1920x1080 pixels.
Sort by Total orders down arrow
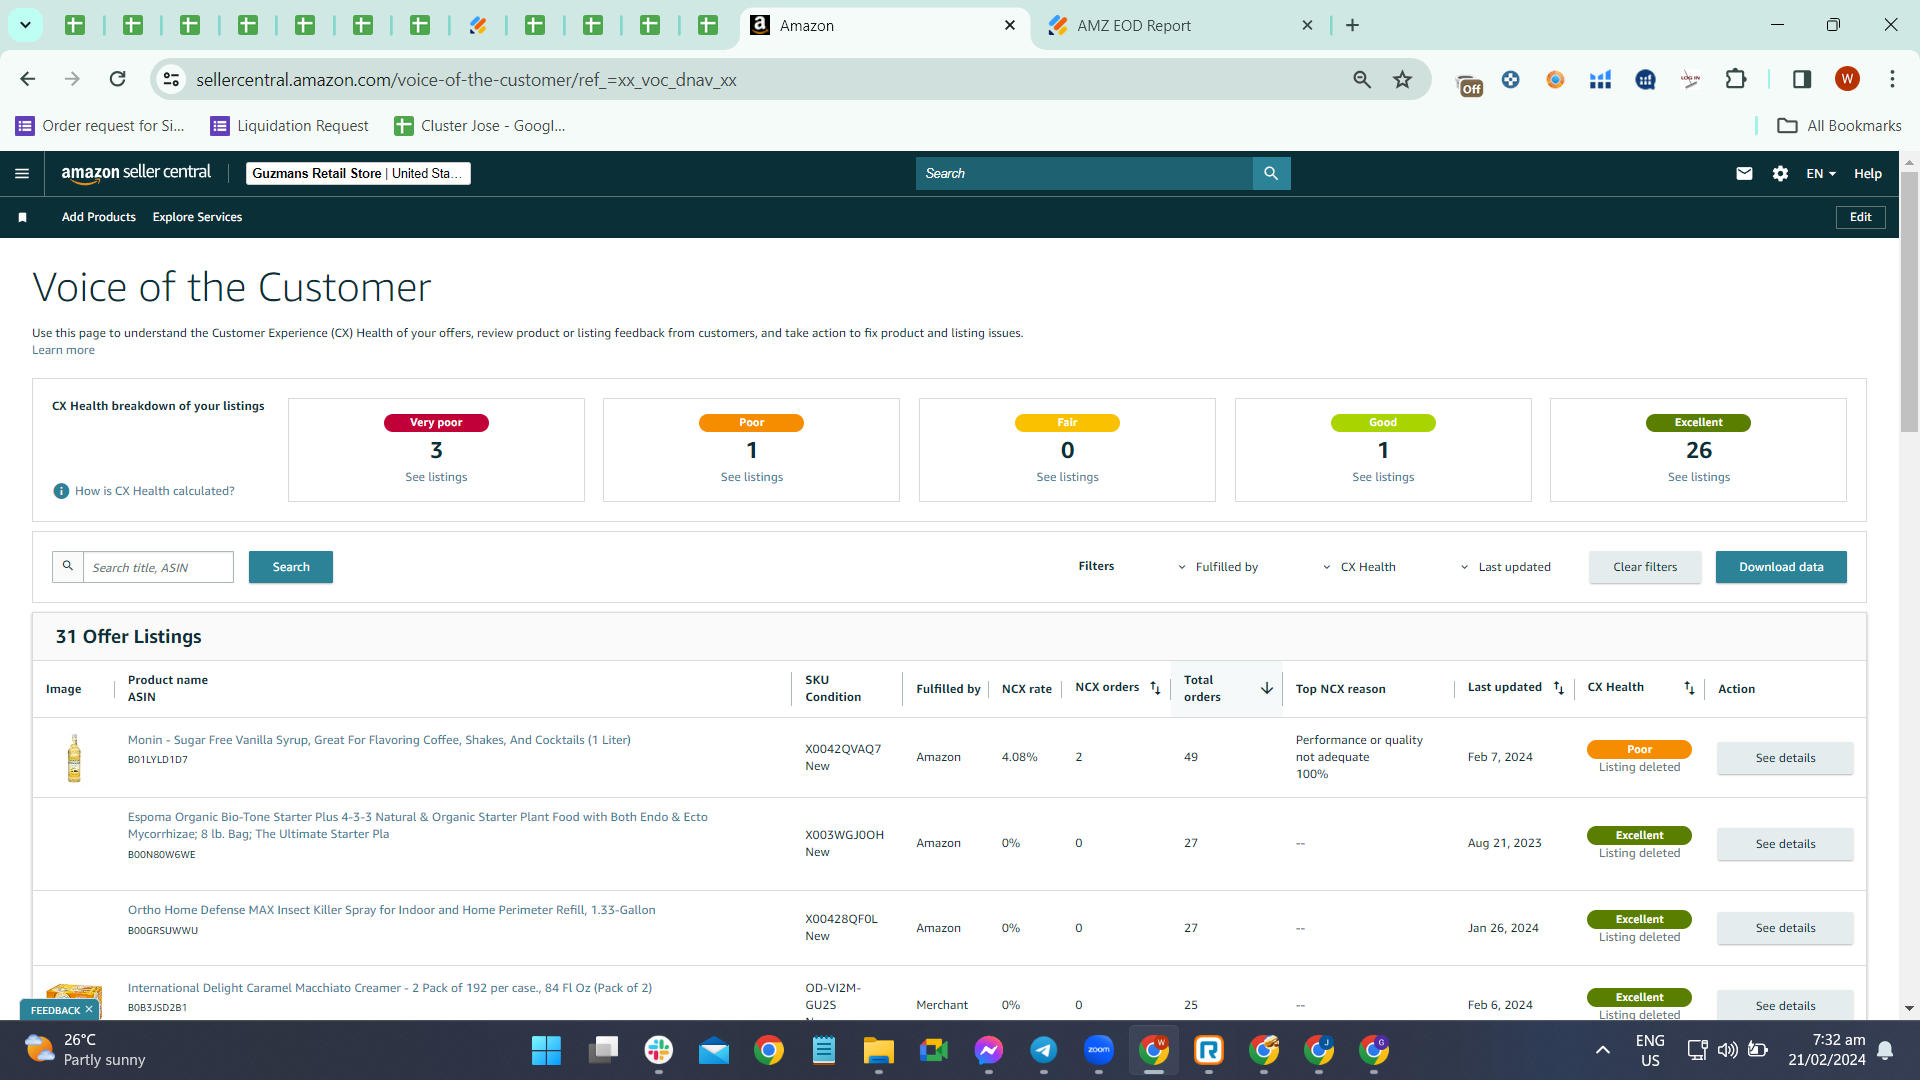pos(1266,688)
